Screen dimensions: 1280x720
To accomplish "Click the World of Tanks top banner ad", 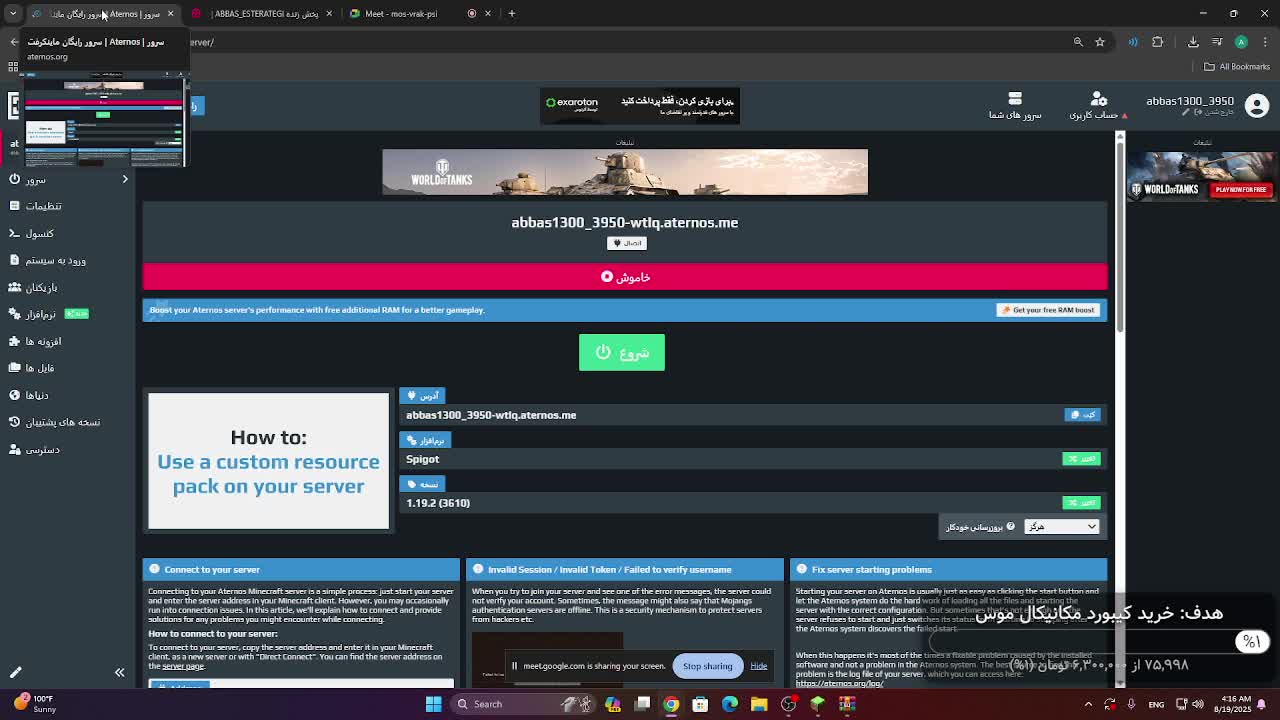I will 625,172.
